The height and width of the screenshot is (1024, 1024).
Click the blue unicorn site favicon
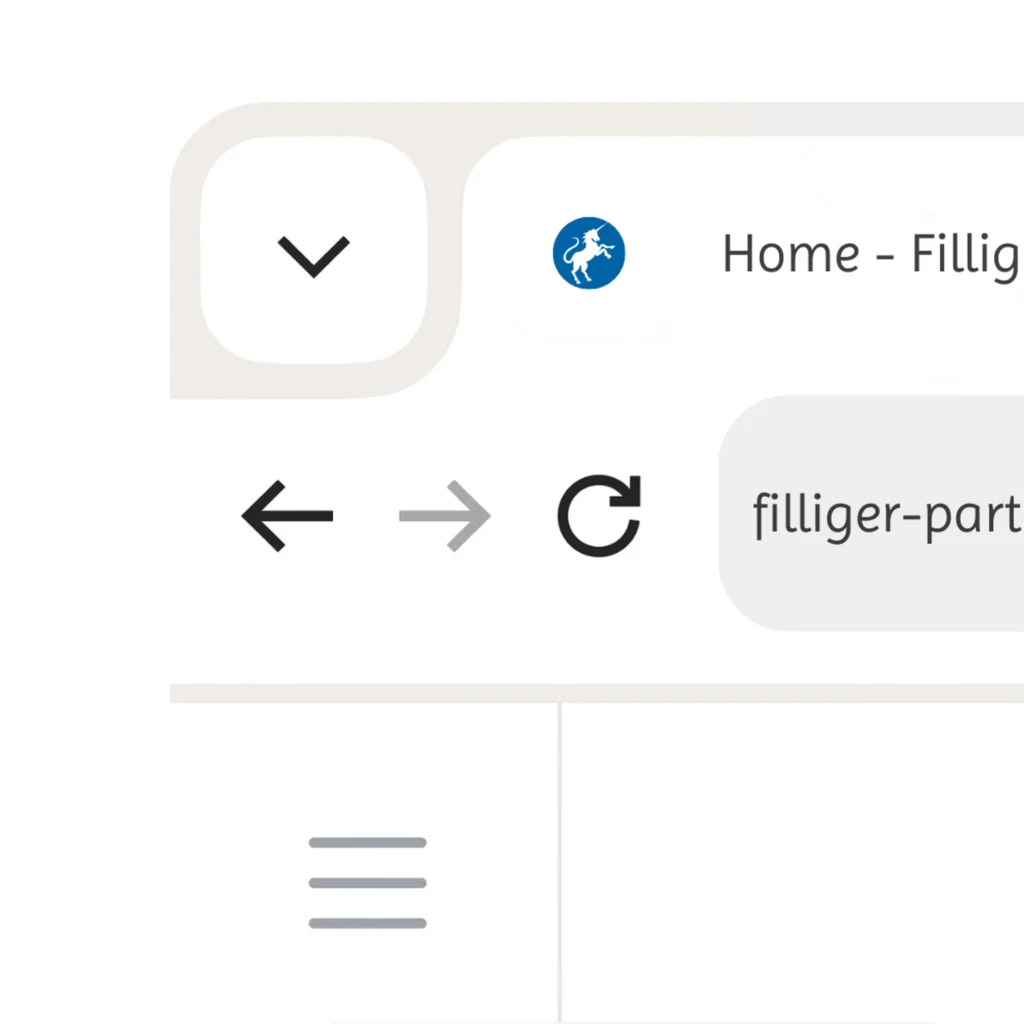coord(589,253)
